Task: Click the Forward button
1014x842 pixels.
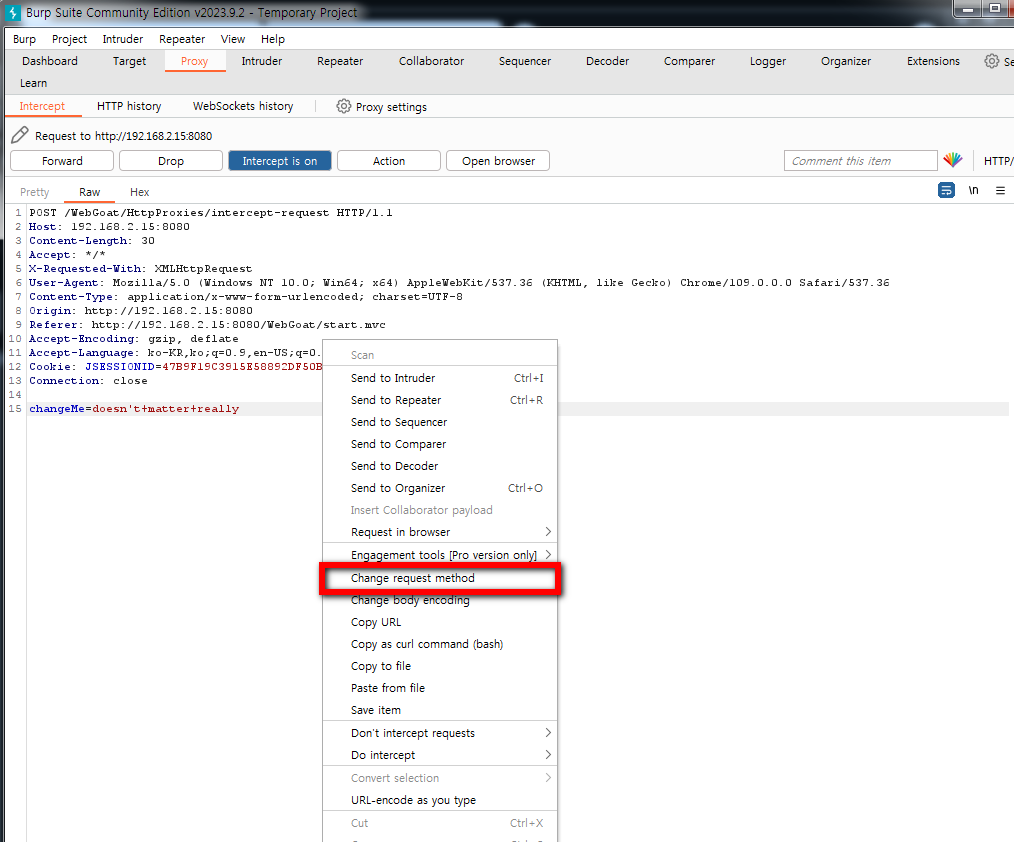Action: click(x=62, y=161)
